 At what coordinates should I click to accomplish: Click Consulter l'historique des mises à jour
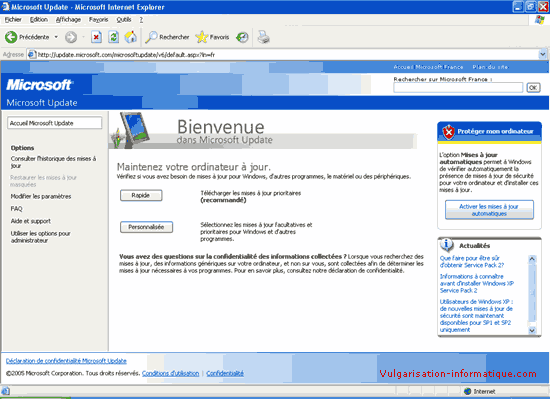click(53, 162)
